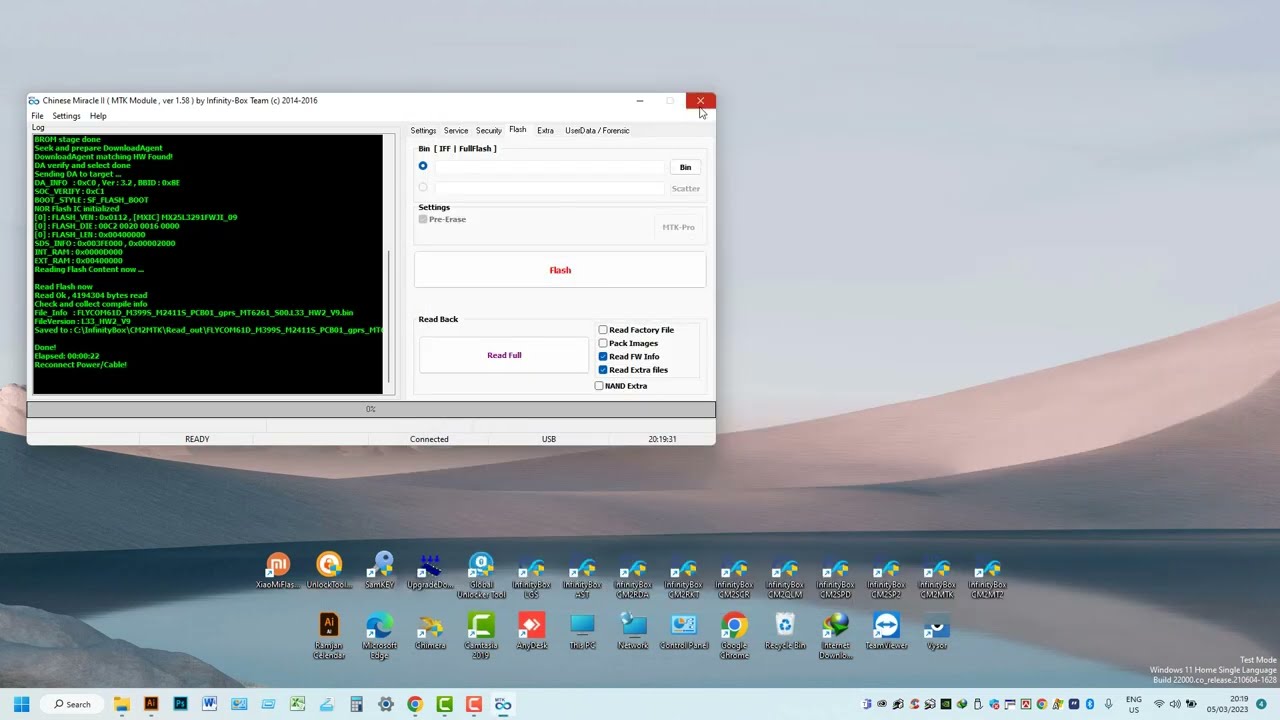Launch the InfinityBox CM2RKT desktop icon
1280x720 pixels.
[x=684, y=576]
